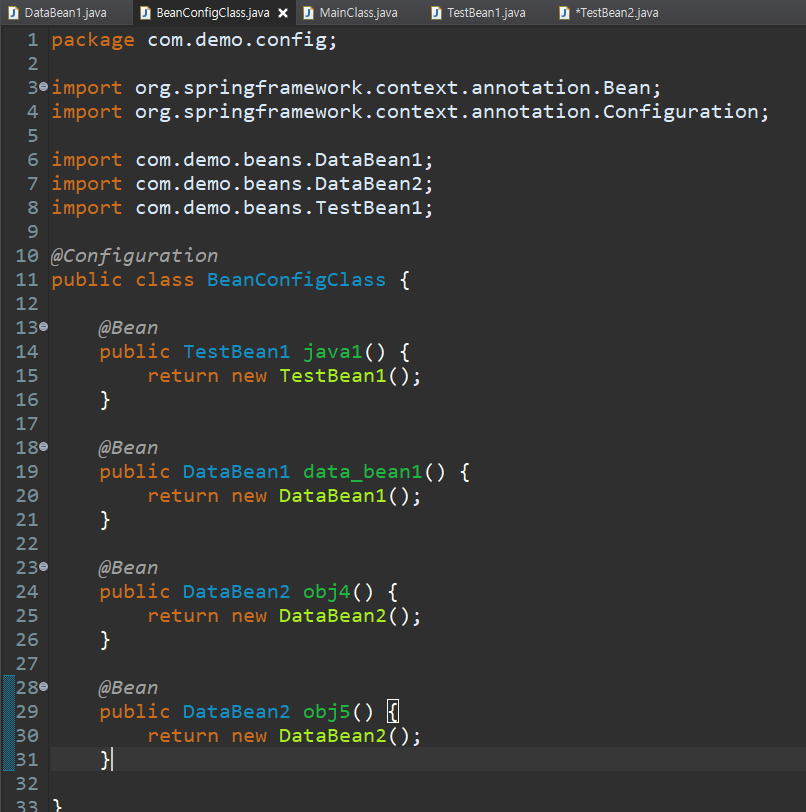Select the BeanConfigClass.java tab
This screenshot has width=806, height=812.
(x=213, y=12)
